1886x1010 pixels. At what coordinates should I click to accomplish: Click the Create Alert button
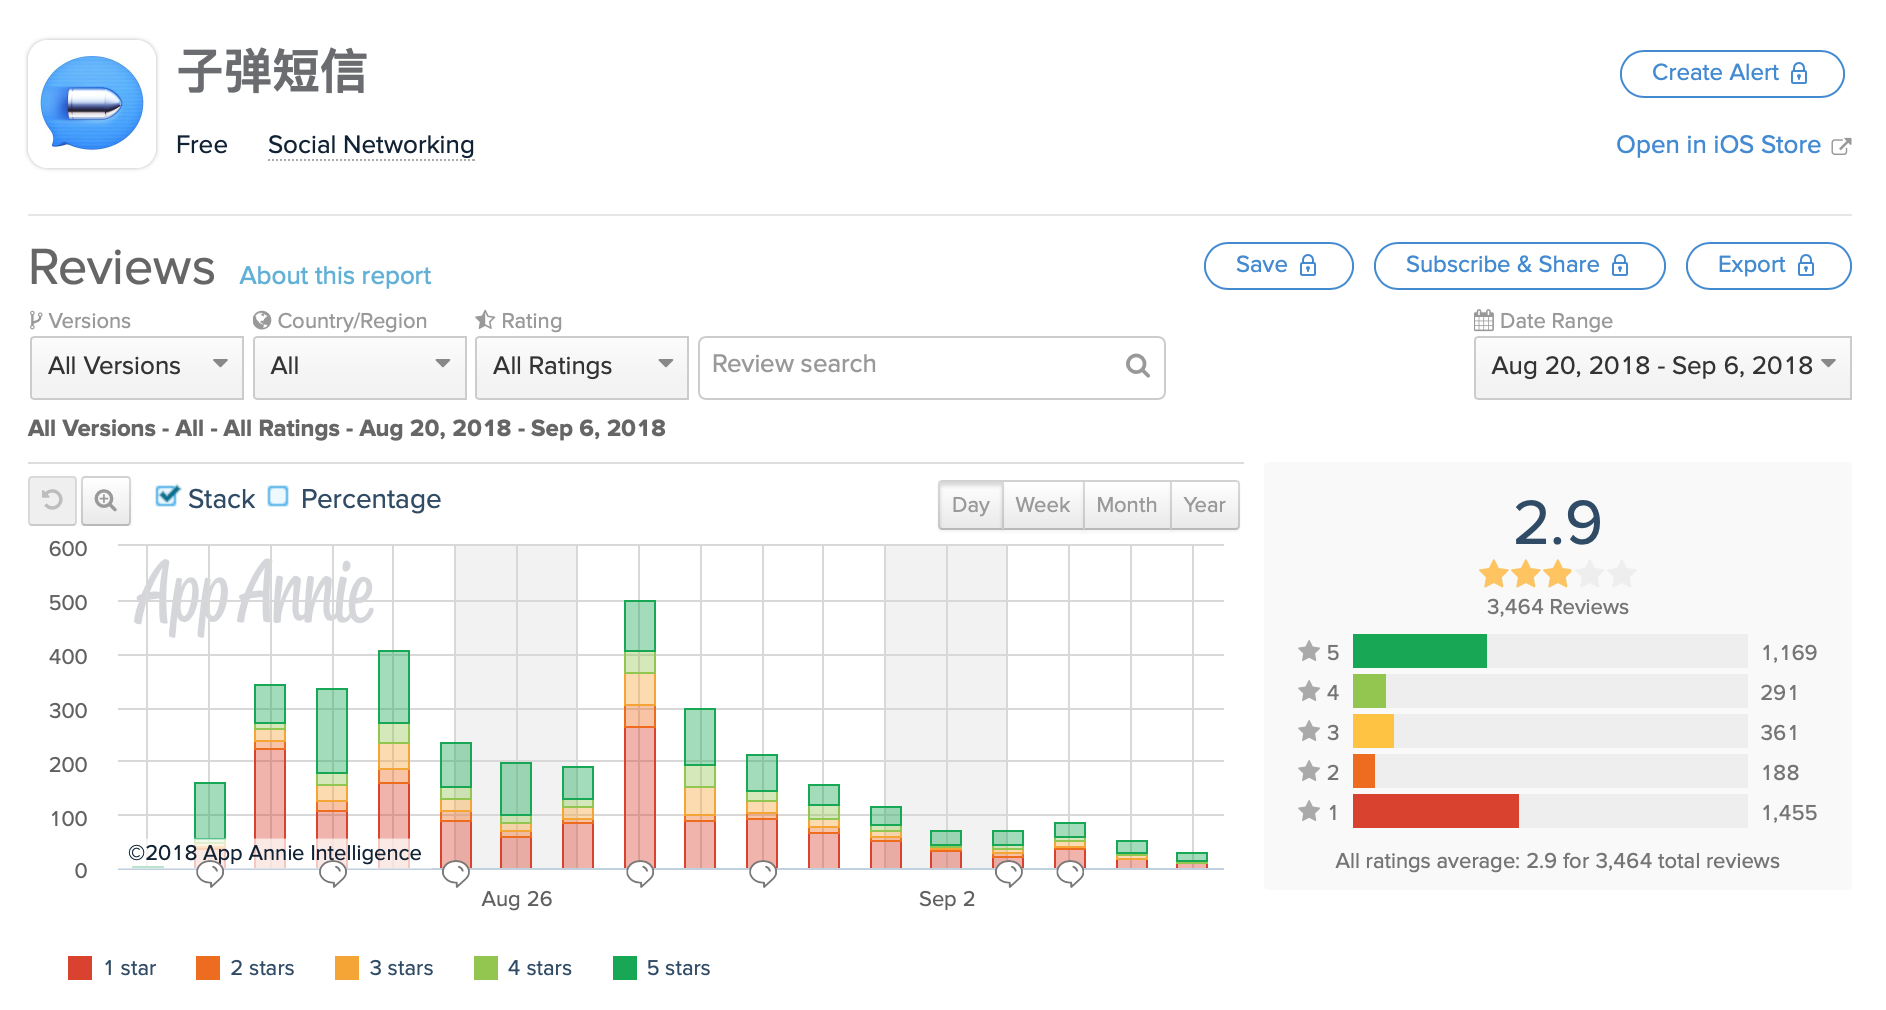tap(1732, 74)
